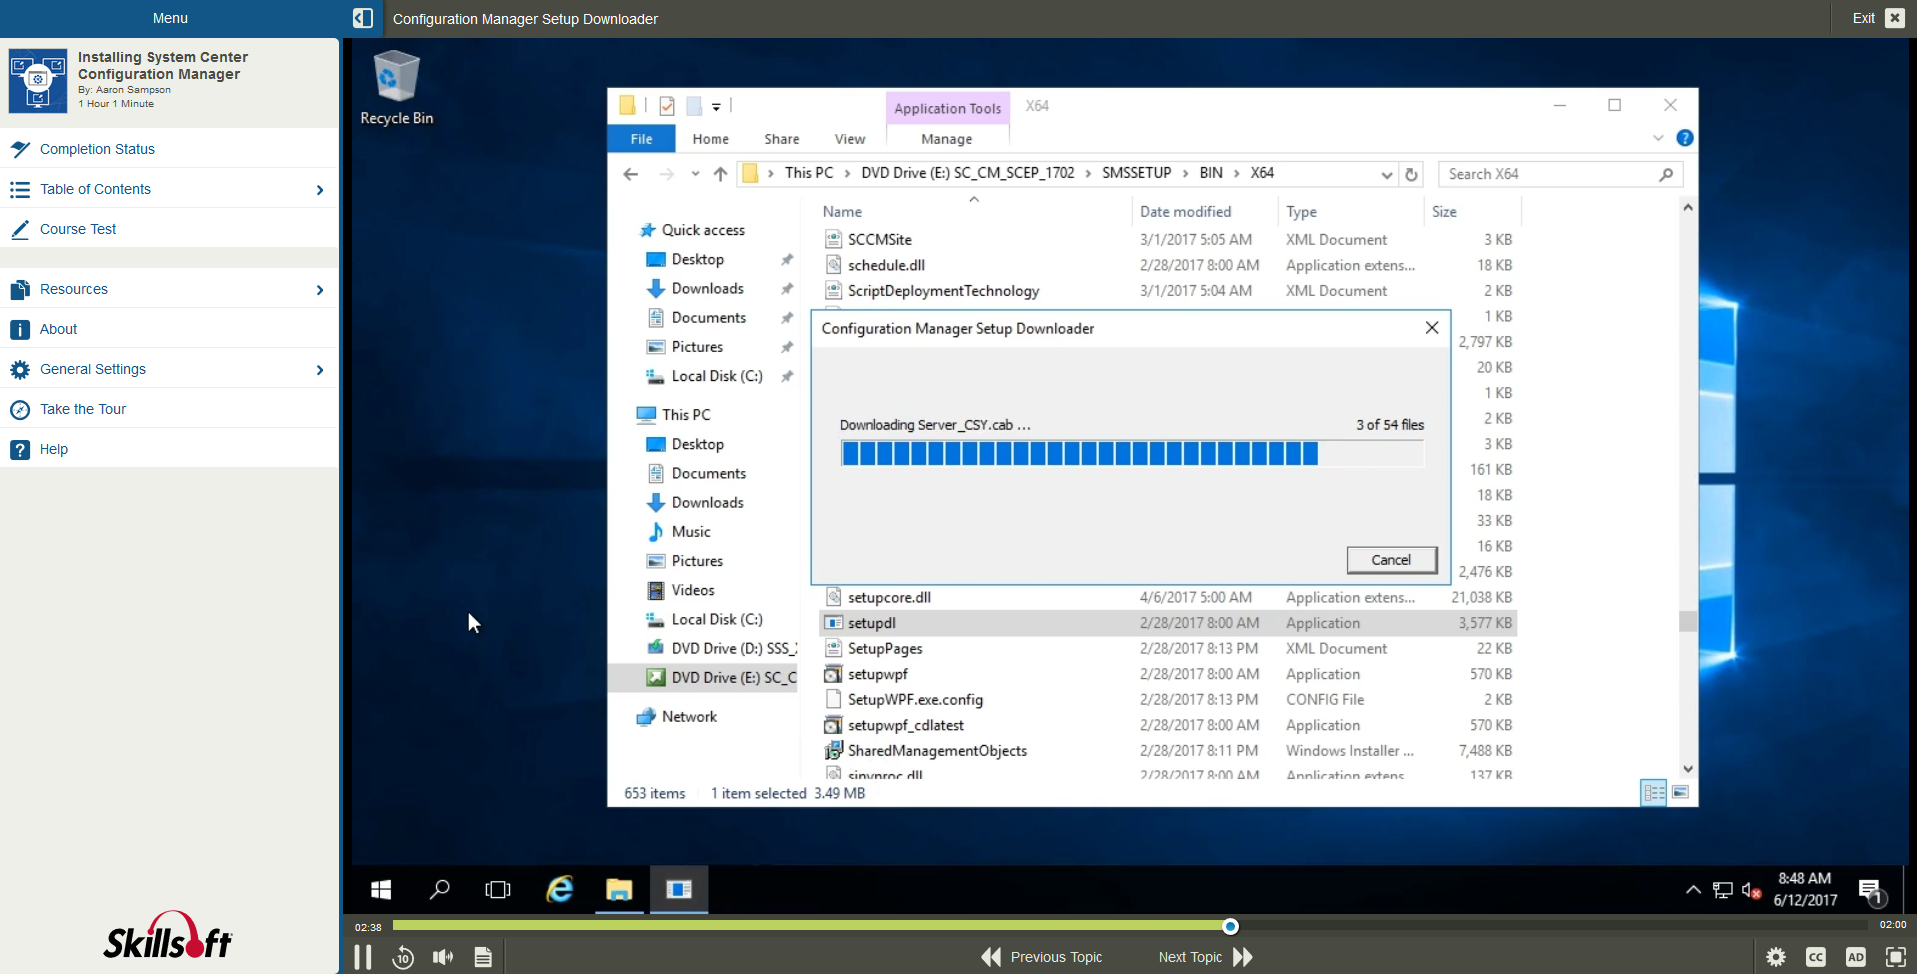This screenshot has height=974, width=1917.
Task: Enable the Quick access toolbar Properties checkbox icon
Action: tap(667, 106)
